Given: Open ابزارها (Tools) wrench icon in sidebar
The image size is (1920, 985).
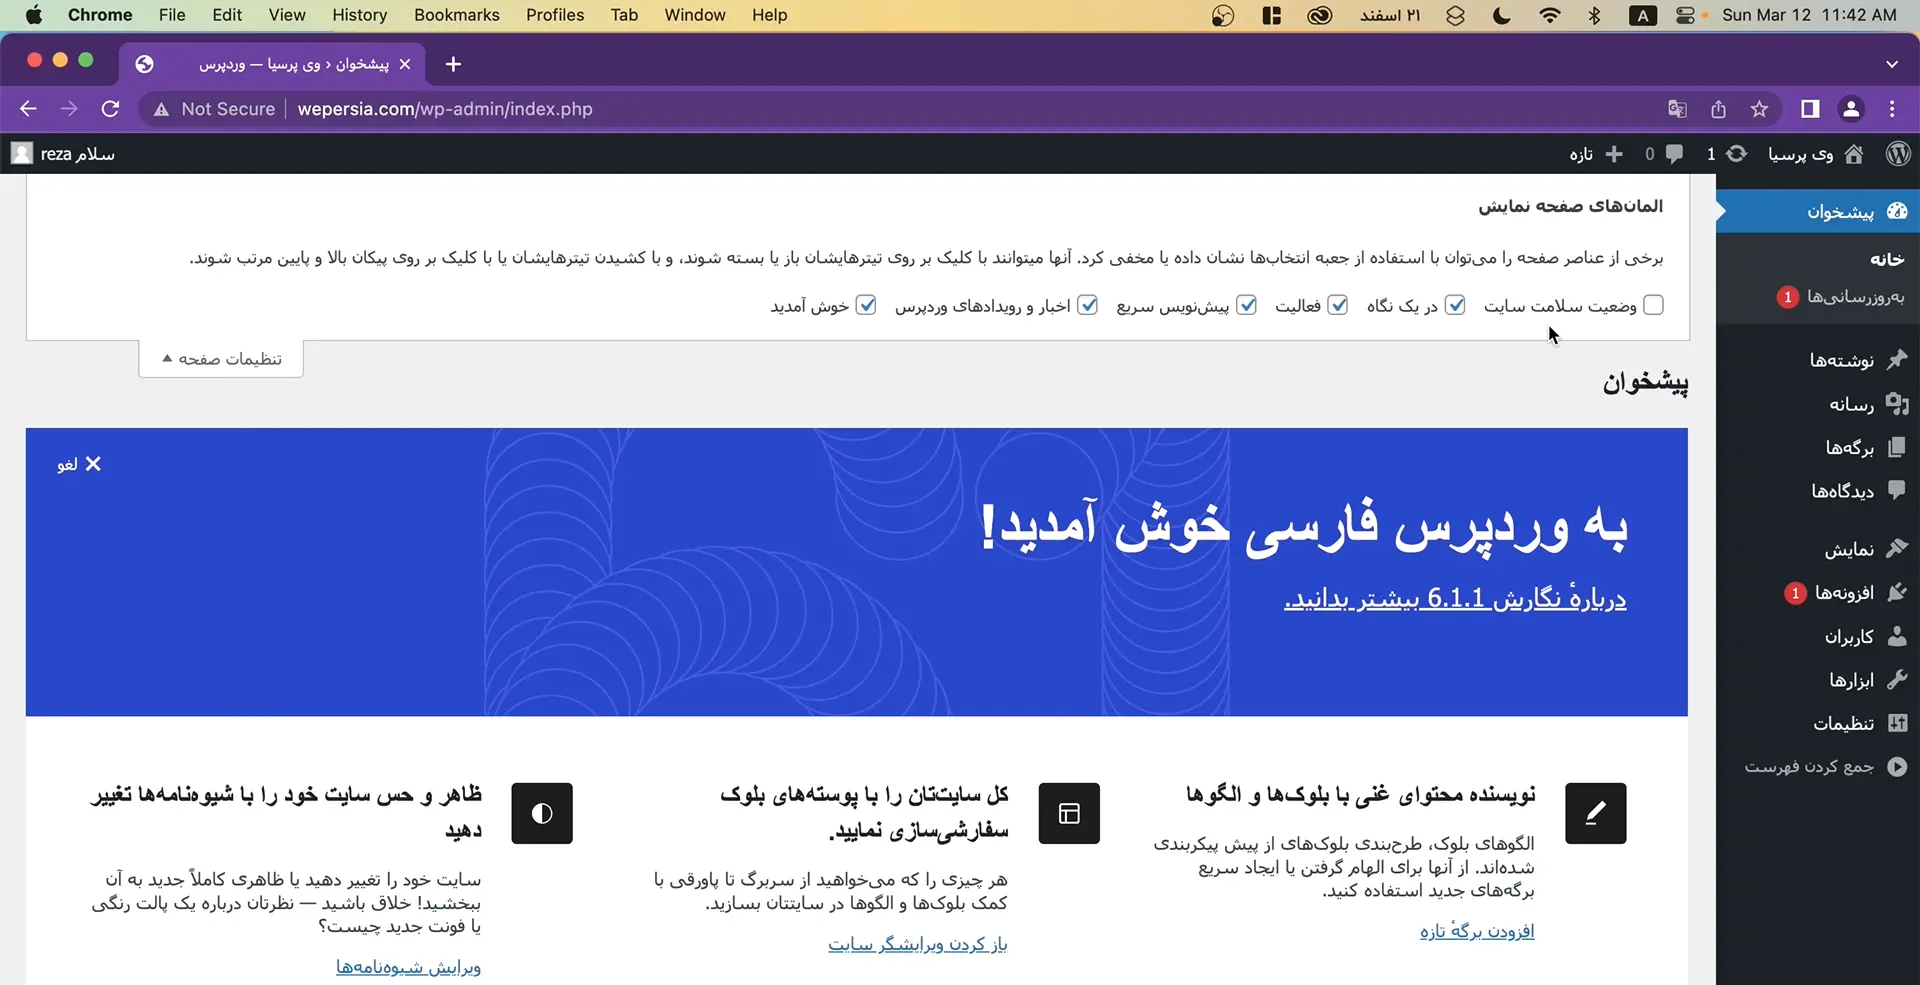Looking at the screenshot, I should [x=1897, y=679].
